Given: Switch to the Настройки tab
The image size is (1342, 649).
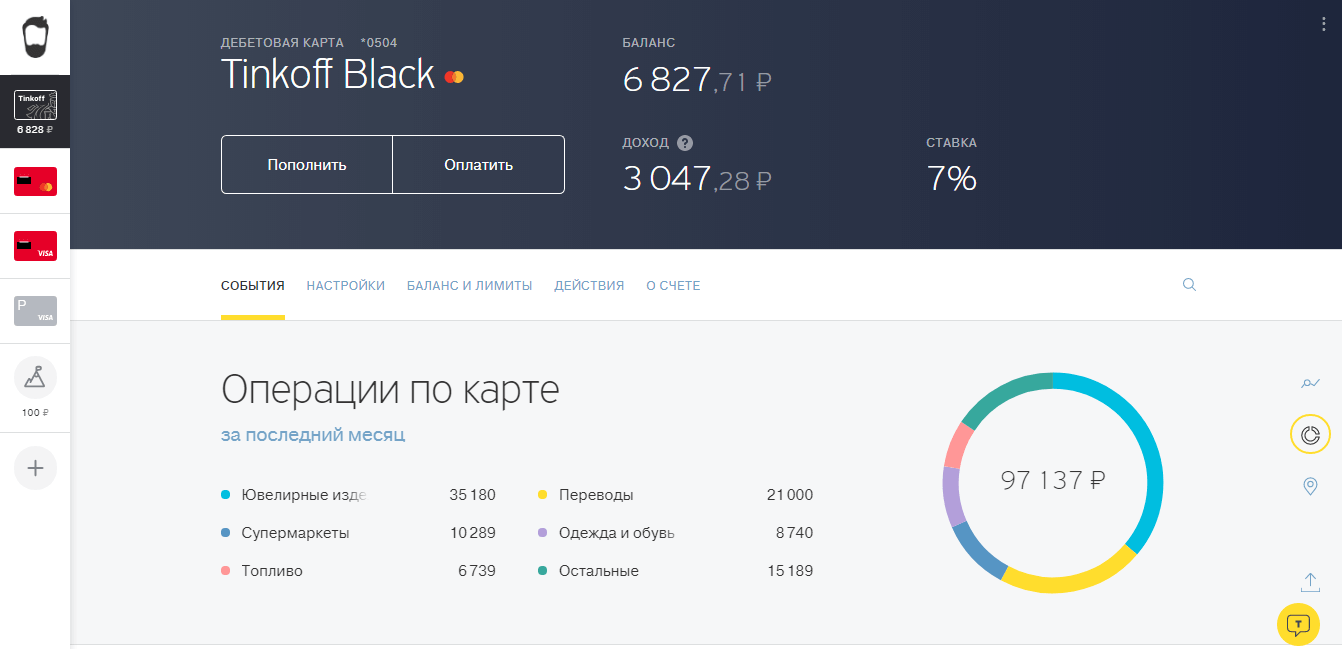Looking at the screenshot, I should [x=345, y=286].
